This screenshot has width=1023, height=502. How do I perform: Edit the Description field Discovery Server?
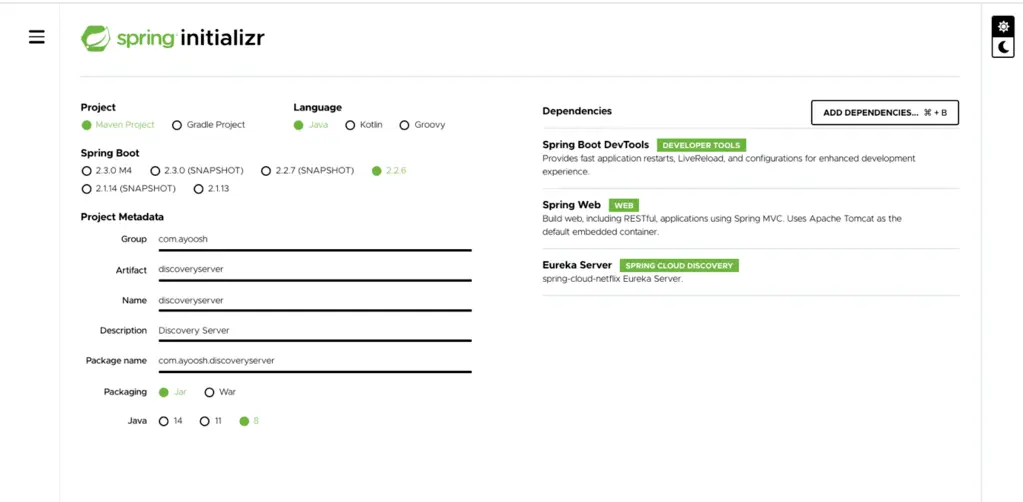314,330
